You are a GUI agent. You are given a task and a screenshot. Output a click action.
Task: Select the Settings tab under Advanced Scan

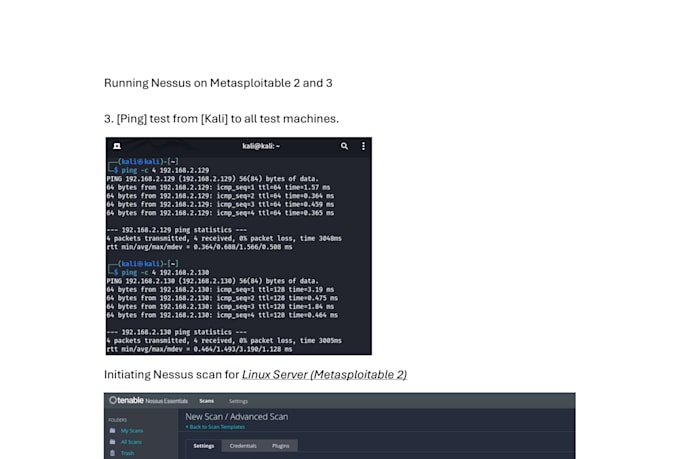pyautogui.click(x=204, y=446)
